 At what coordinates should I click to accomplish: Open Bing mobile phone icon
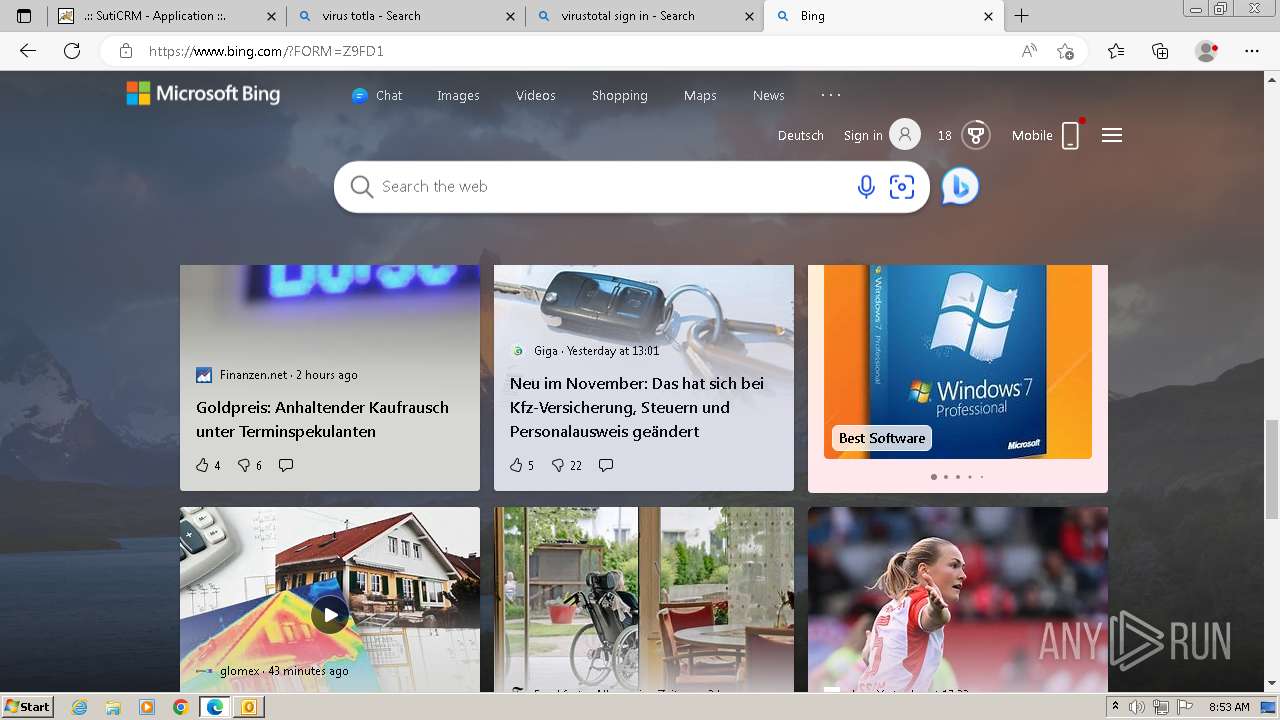click(x=1070, y=135)
